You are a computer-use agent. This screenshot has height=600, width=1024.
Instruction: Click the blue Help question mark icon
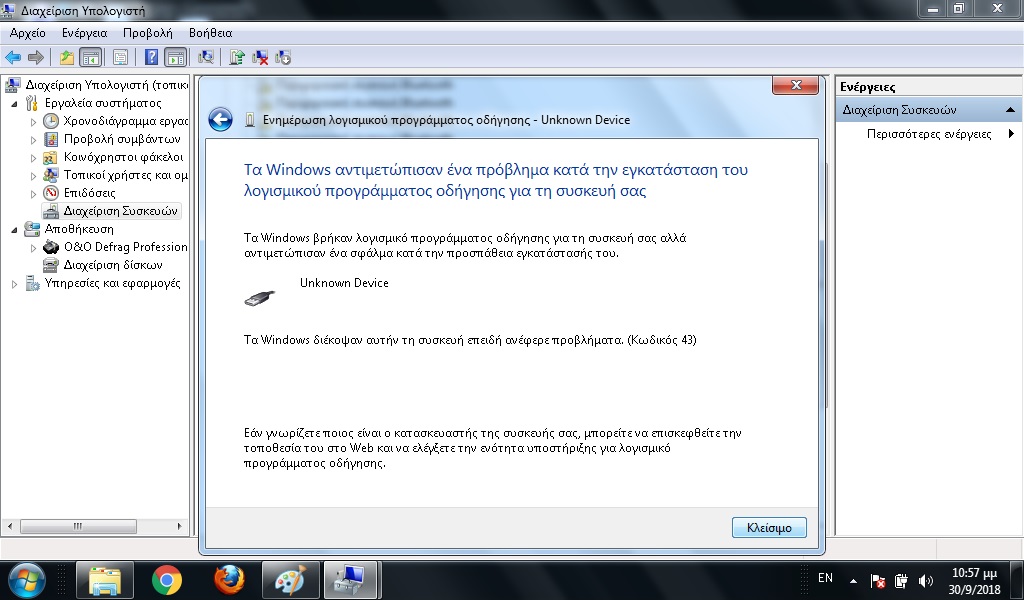point(152,57)
